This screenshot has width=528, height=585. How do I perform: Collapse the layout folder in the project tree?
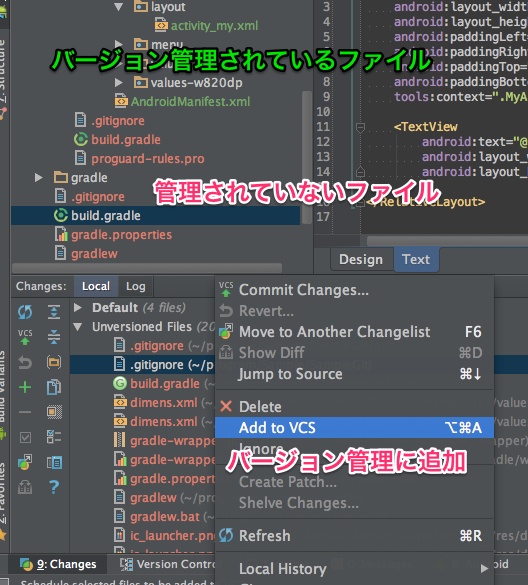[x=119, y=7]
